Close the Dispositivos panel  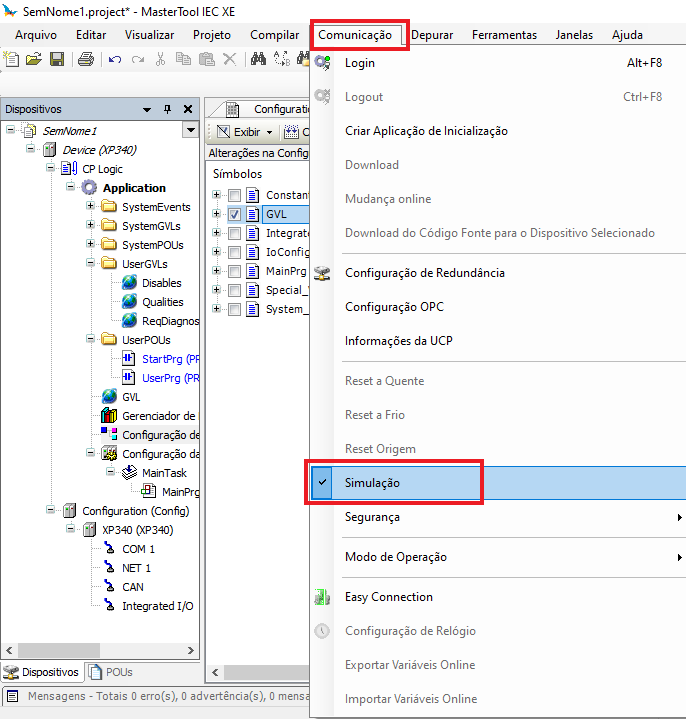pos(186,109)
